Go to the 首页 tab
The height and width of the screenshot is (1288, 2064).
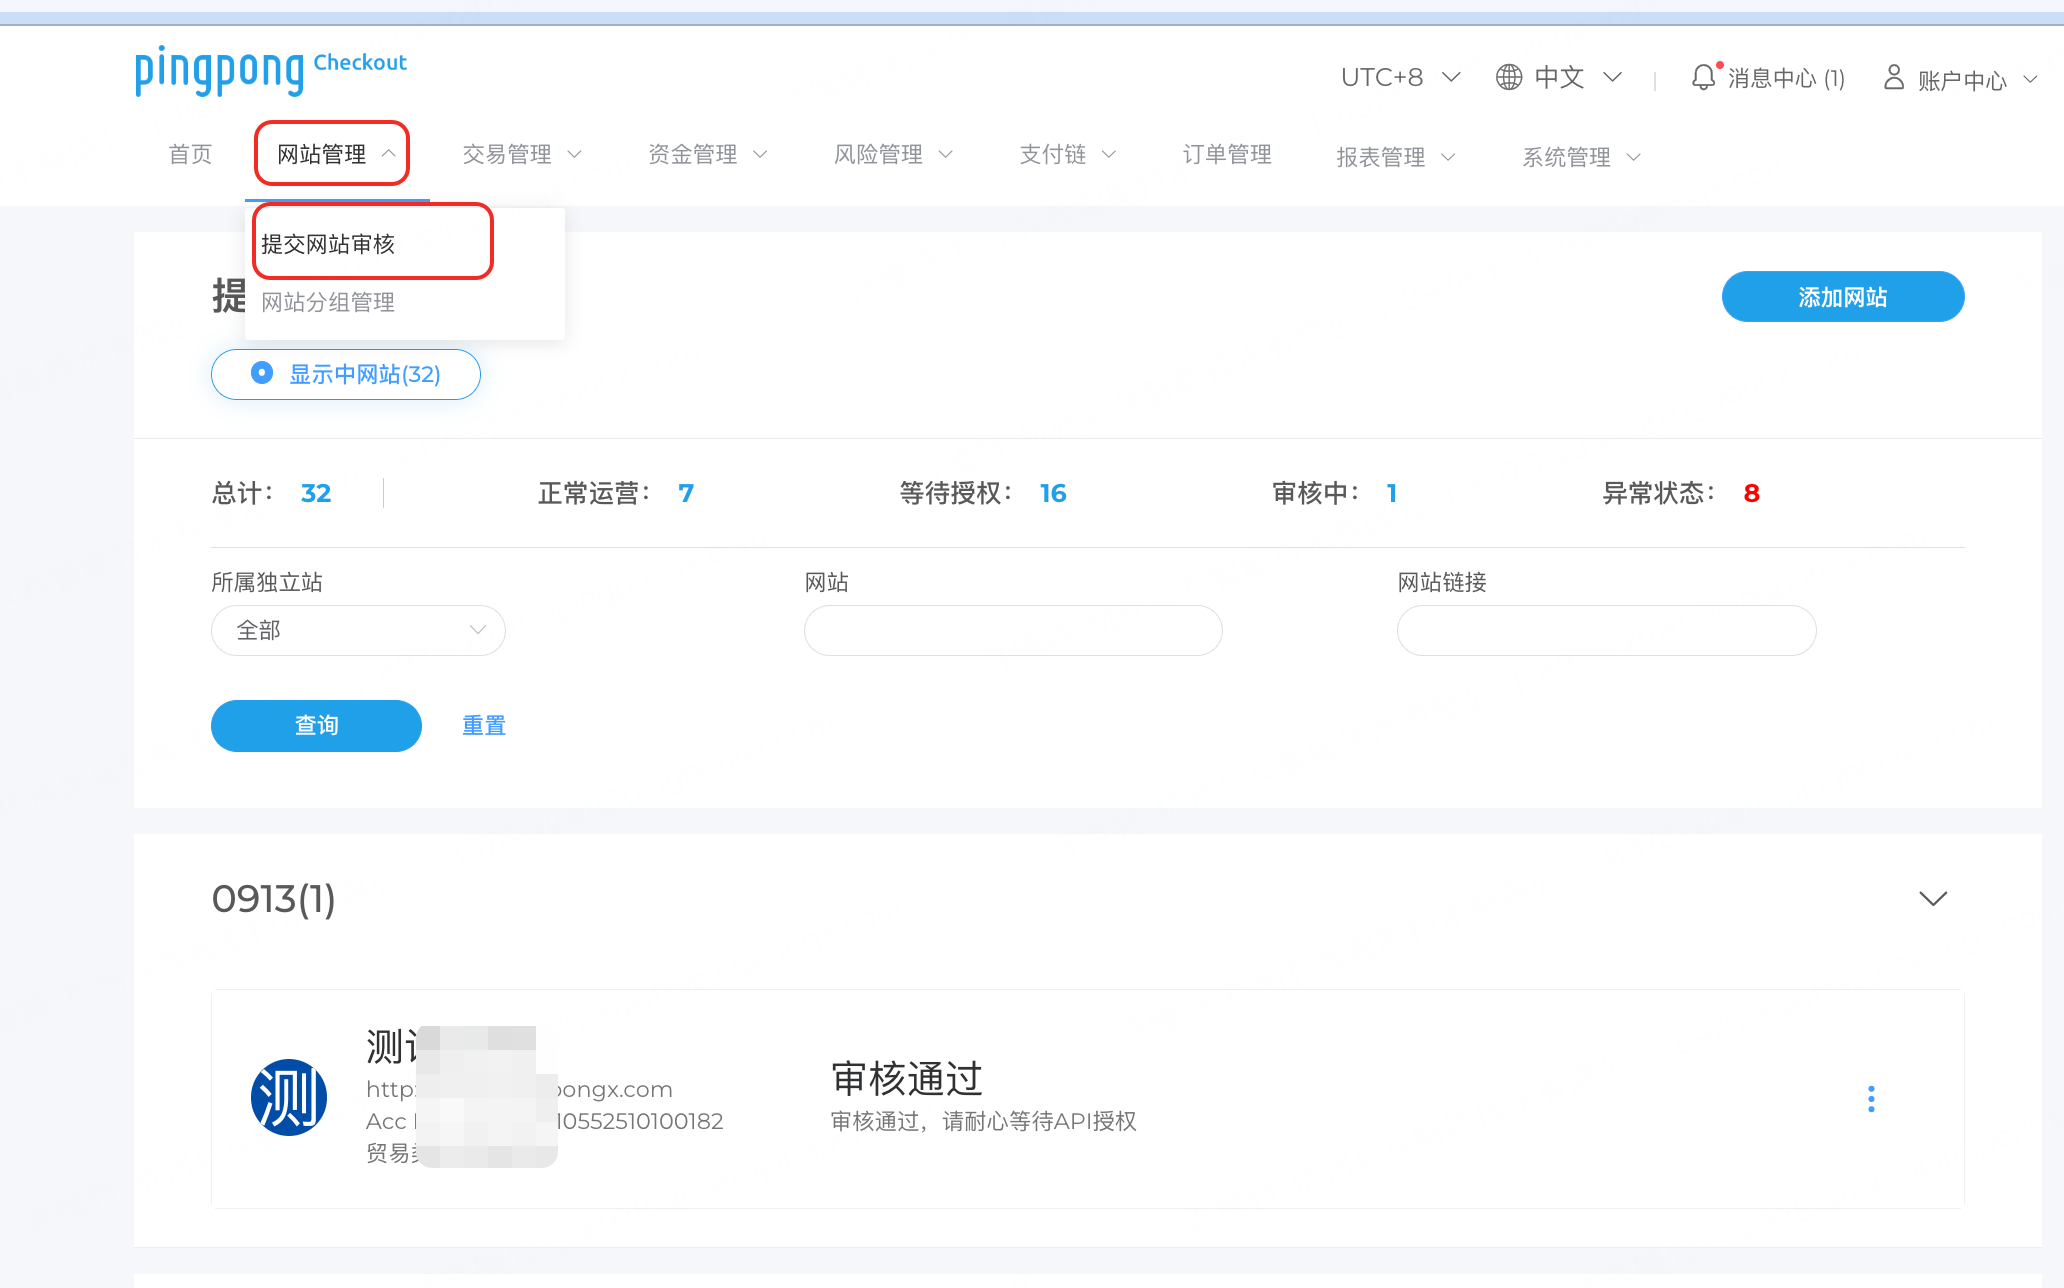(x=190, y=154)
